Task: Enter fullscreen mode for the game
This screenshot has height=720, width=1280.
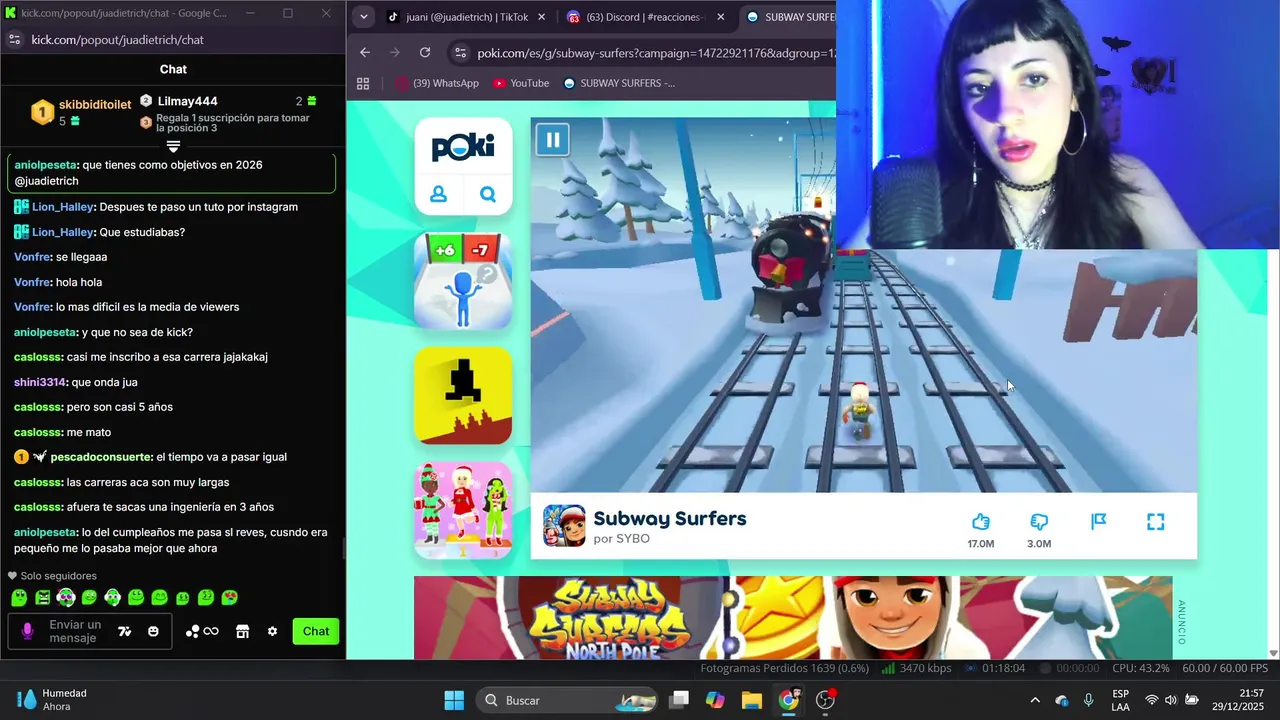Action: pos(1155,521)
